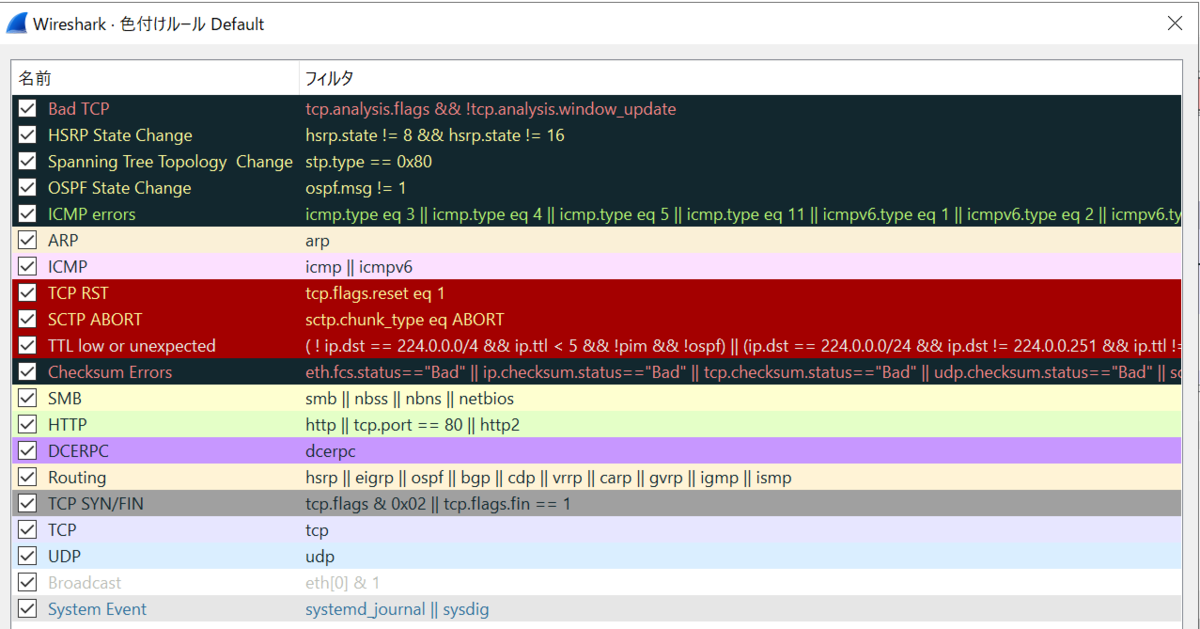Select the System Event rule name

pyautogui.click(x=97, y=609)
